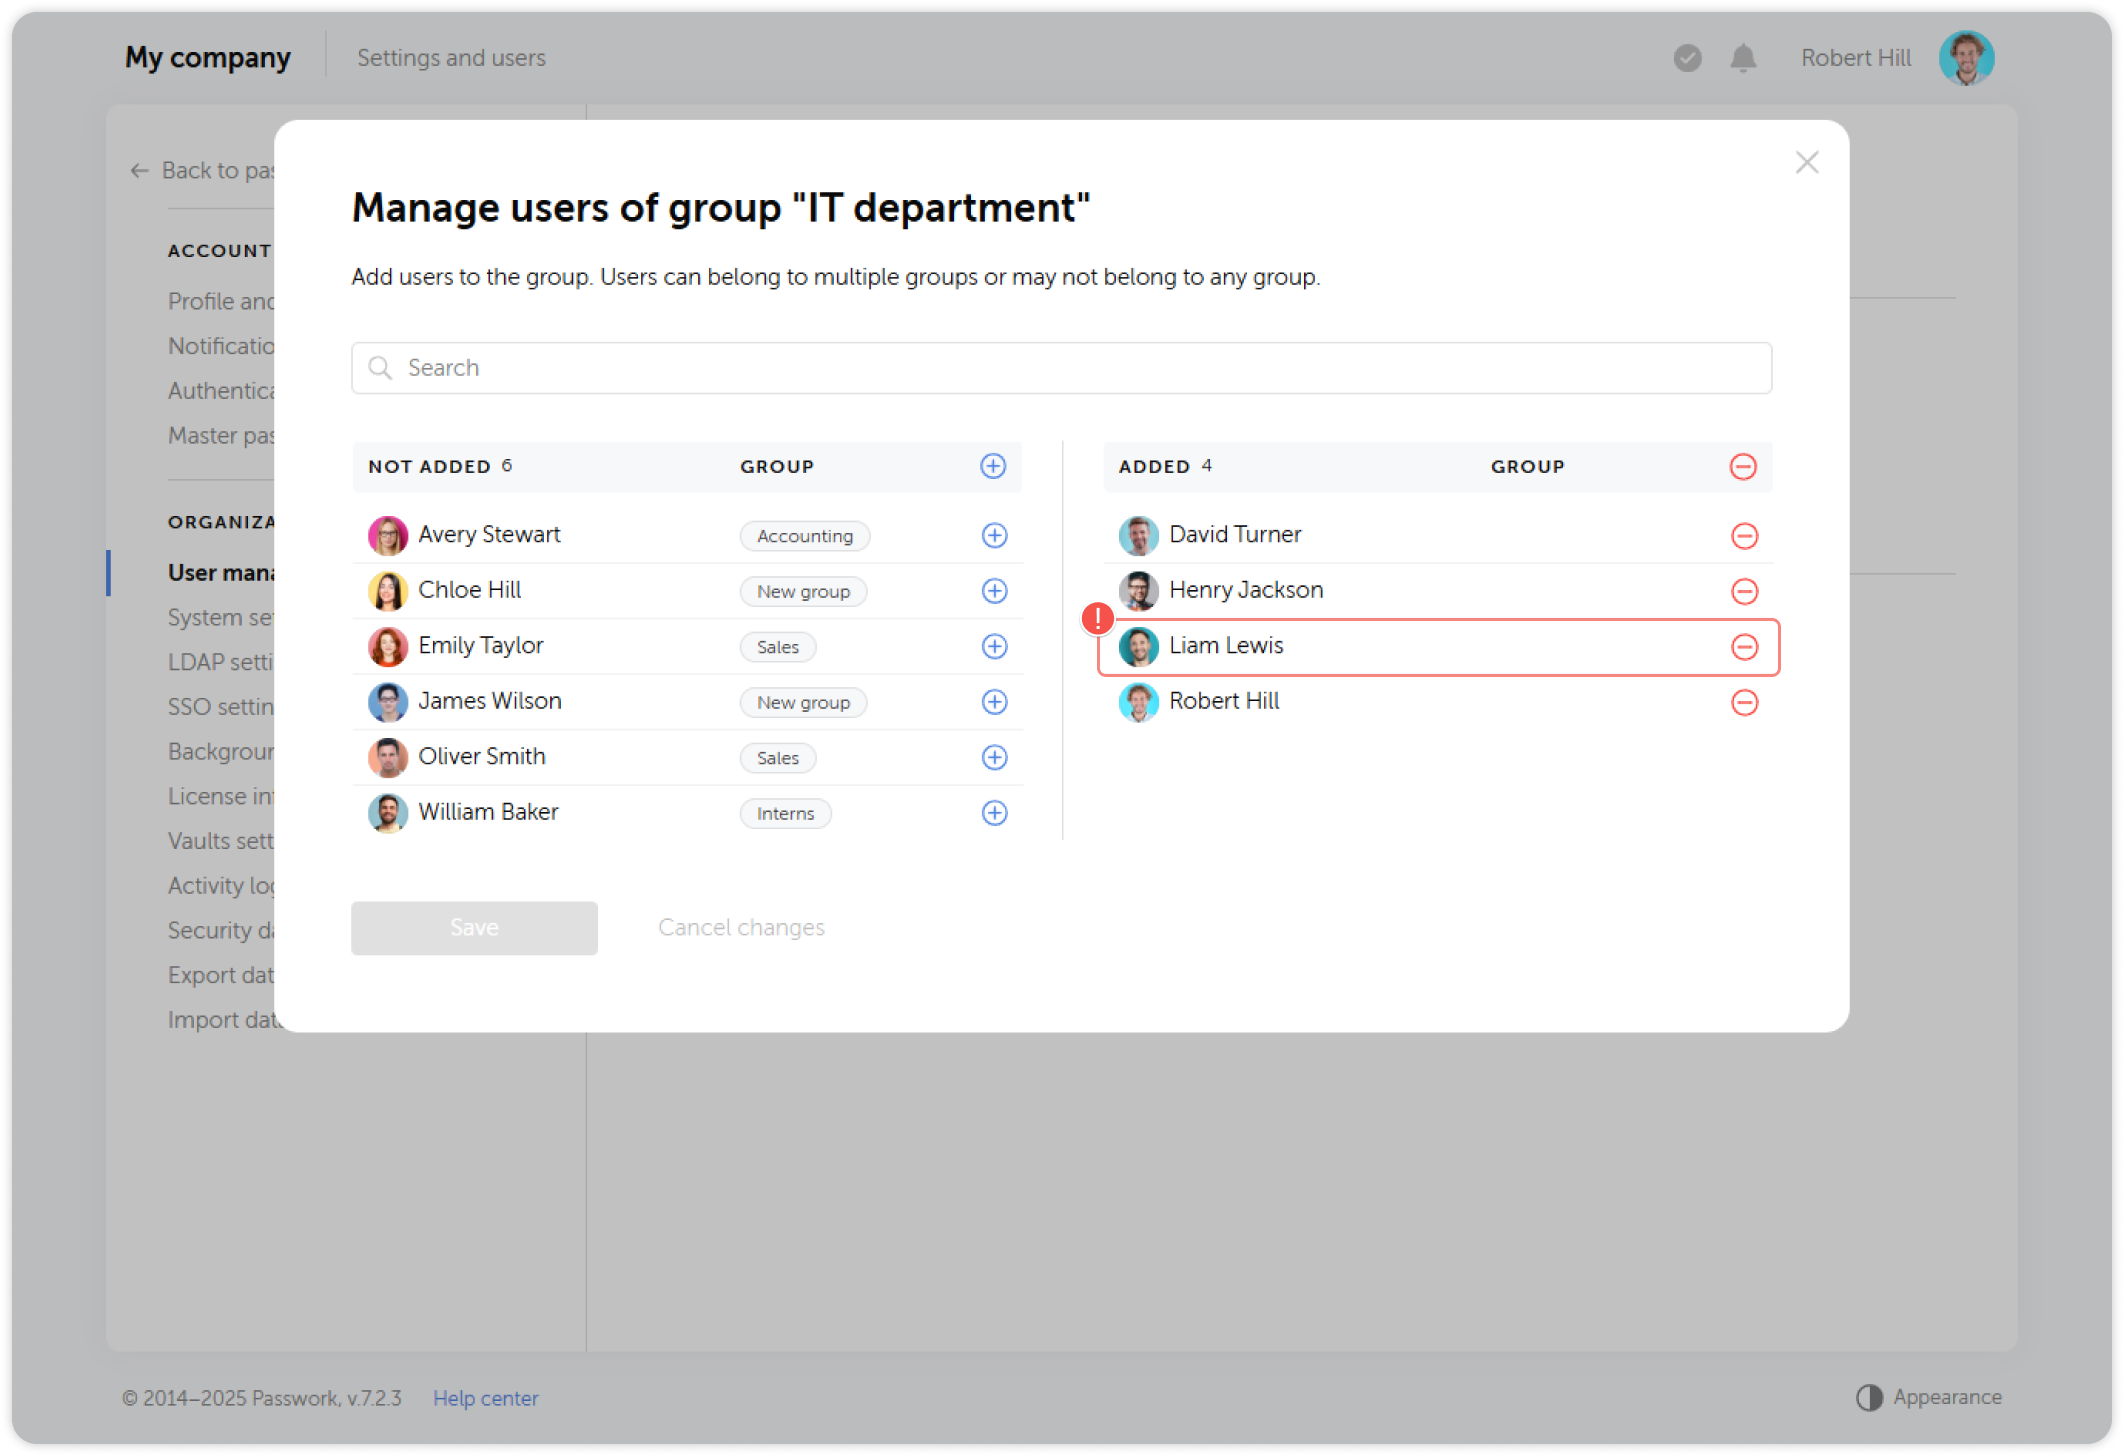This screenshot has height=1456, width=2124.
Task: Remove Robert Hill using the minus icon
Action: click(x=1745, y=703)
